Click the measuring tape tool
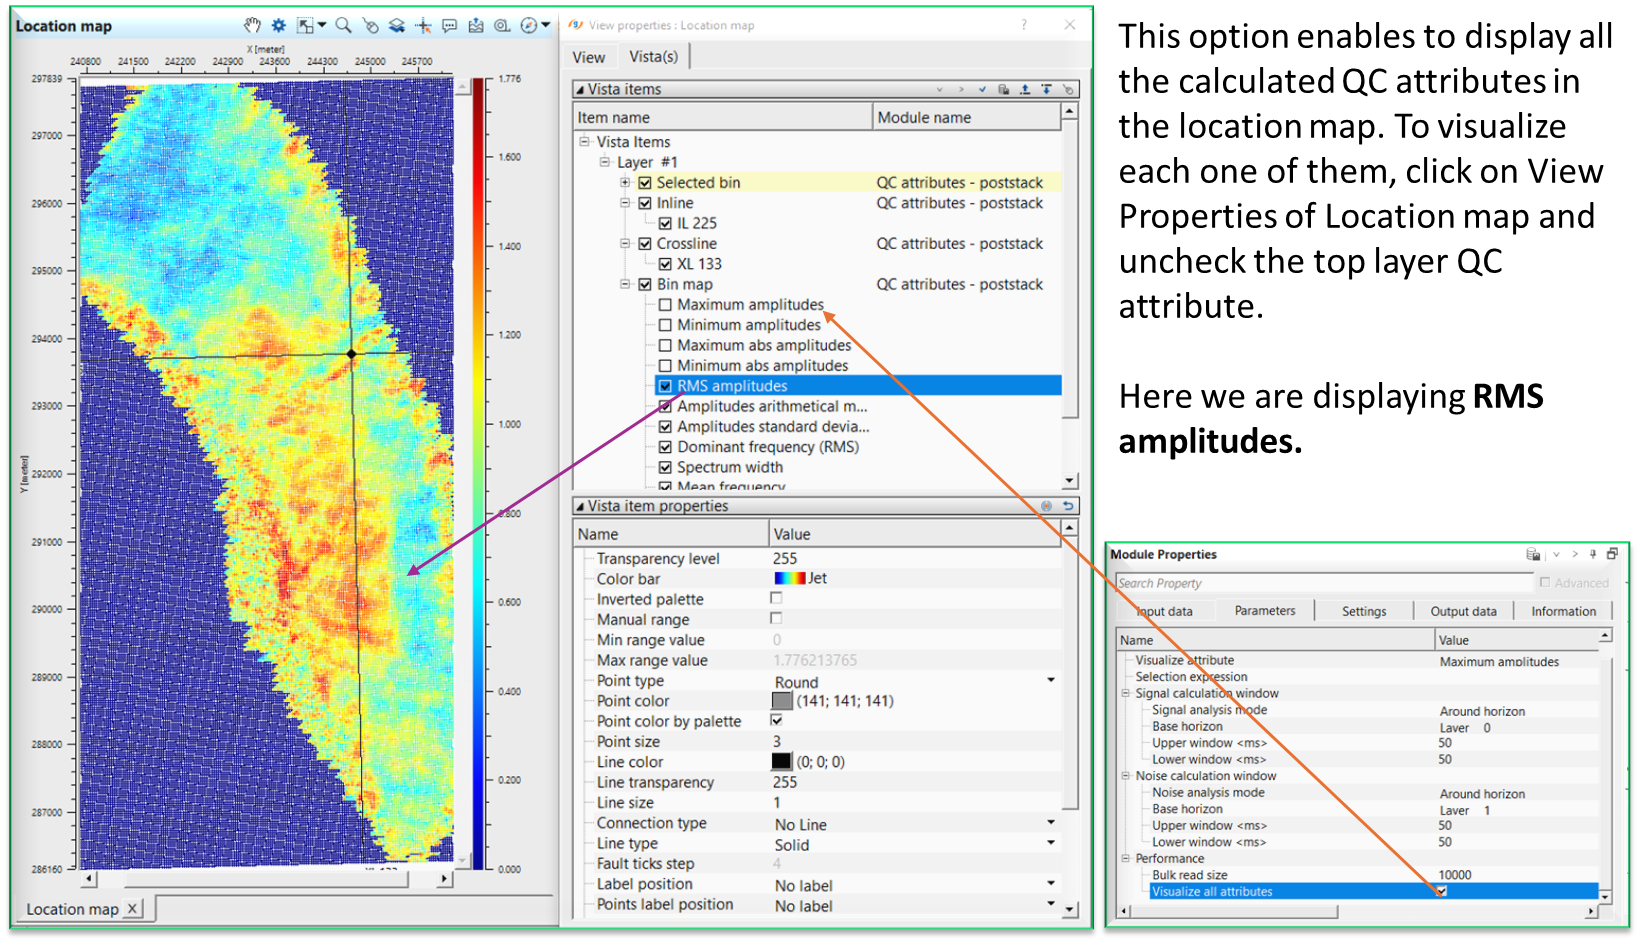The height and width of the screenshot is (943, 1646). click(502, 25)
